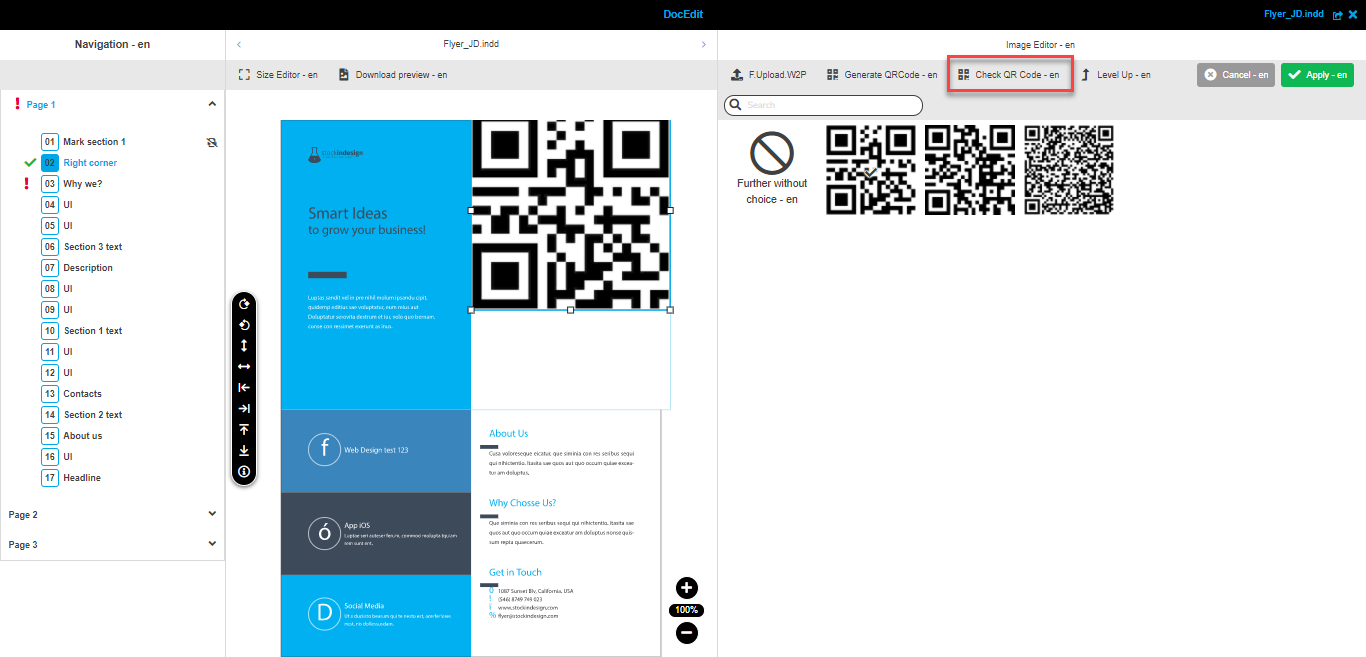Toggle visibility of Mark section 1
Screen dimensions: 1366x657
point(211,141)
